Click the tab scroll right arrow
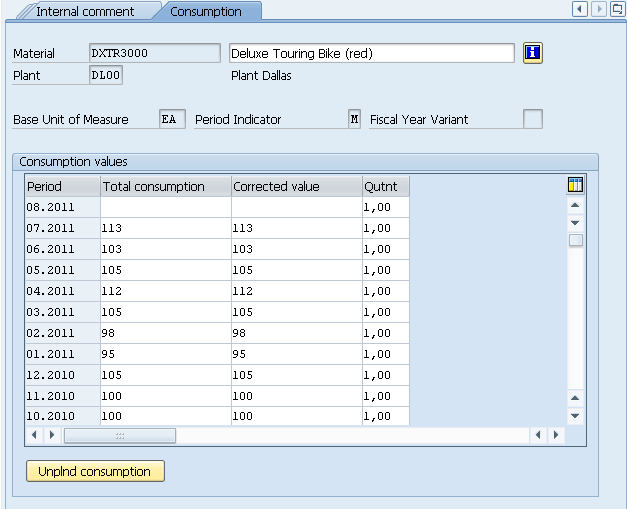The width and height of the screenshot is (627, 509). 599,9
